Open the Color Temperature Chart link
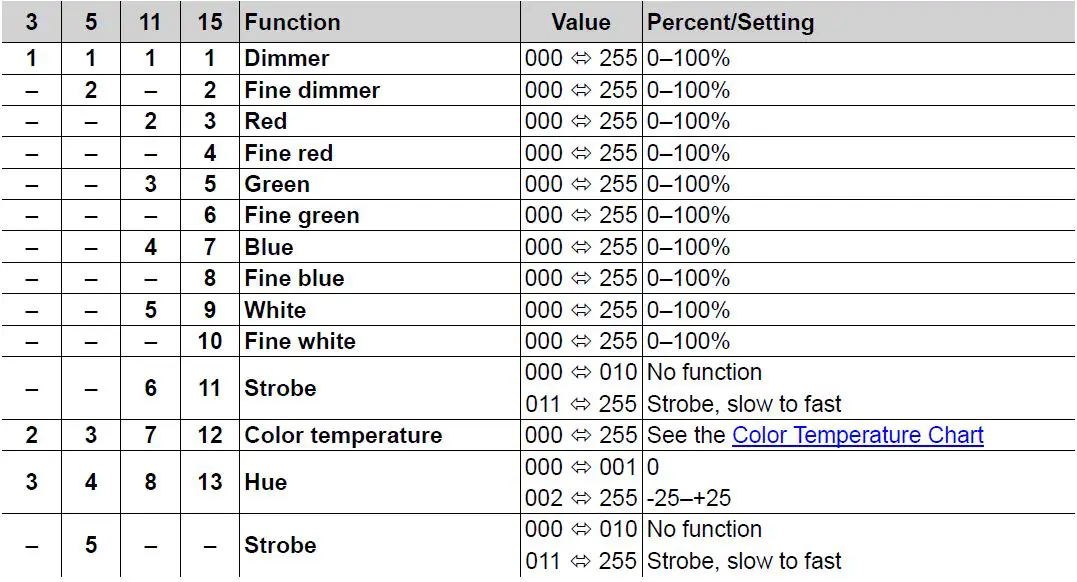The image size is (1077, 582). coord(857,436)
